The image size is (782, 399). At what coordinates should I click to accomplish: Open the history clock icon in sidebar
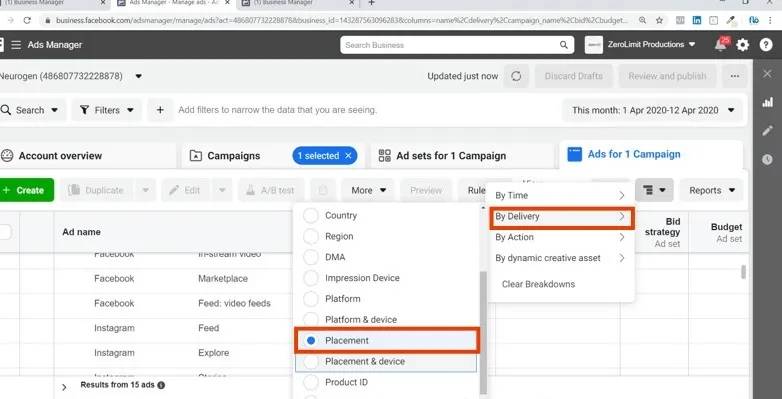[x=768, y=160]
